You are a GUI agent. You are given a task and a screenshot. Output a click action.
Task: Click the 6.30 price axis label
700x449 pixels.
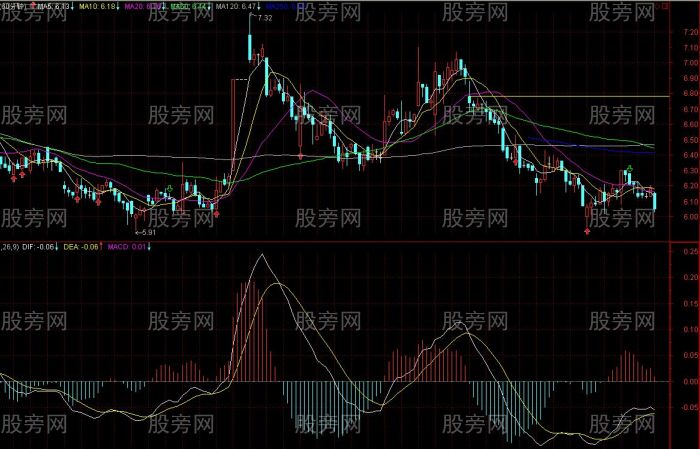coord(690,170)
